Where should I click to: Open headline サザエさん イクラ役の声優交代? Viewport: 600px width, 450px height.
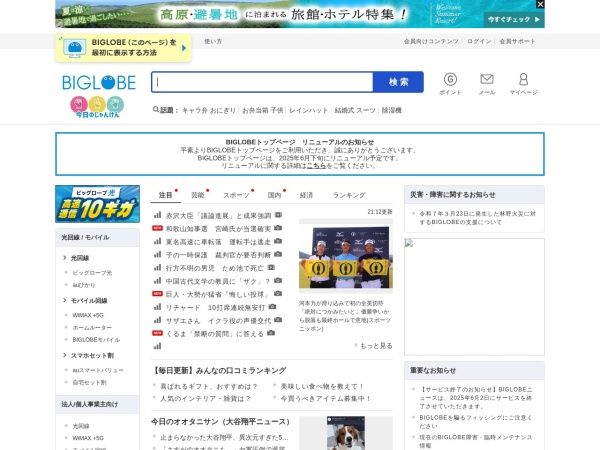[x=218, y=321]
